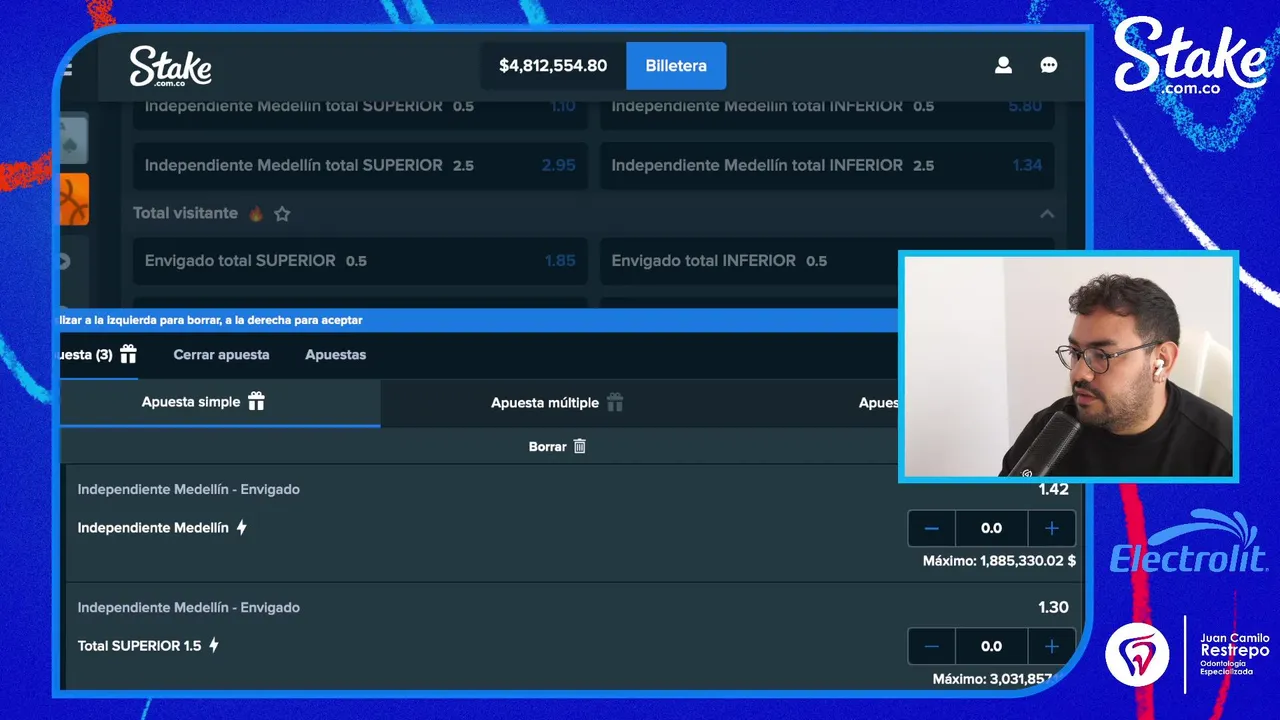
Task: Click stake input for Independiente Medellín bet
Action: [991, 528]
